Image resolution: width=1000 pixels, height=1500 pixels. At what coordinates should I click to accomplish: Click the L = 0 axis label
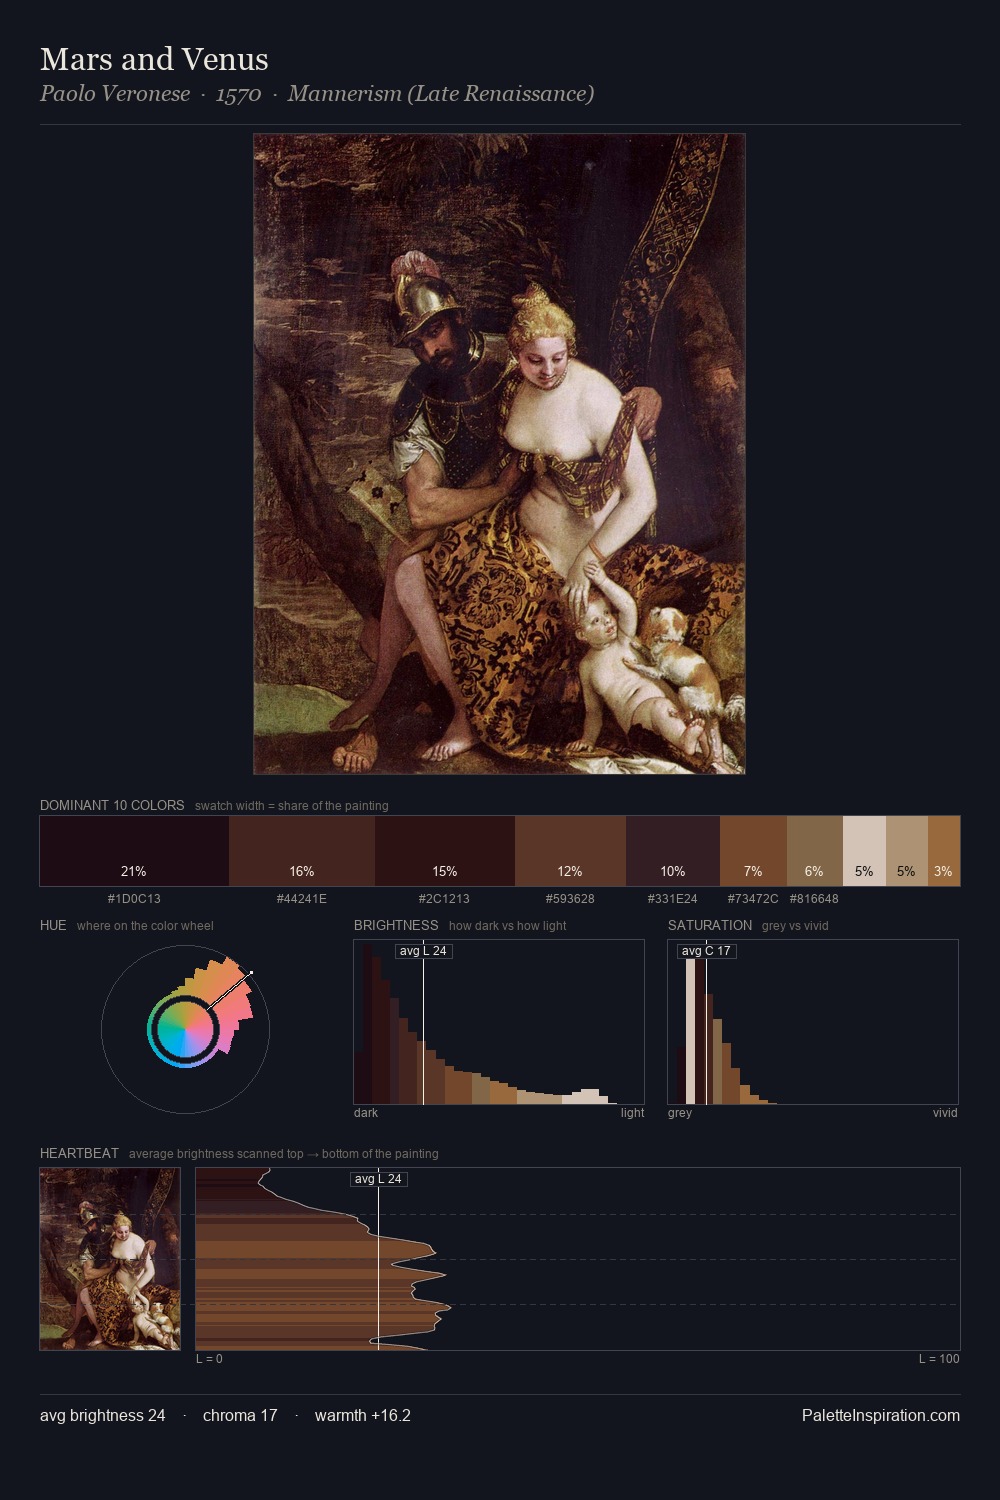(x=209, y=1359)
